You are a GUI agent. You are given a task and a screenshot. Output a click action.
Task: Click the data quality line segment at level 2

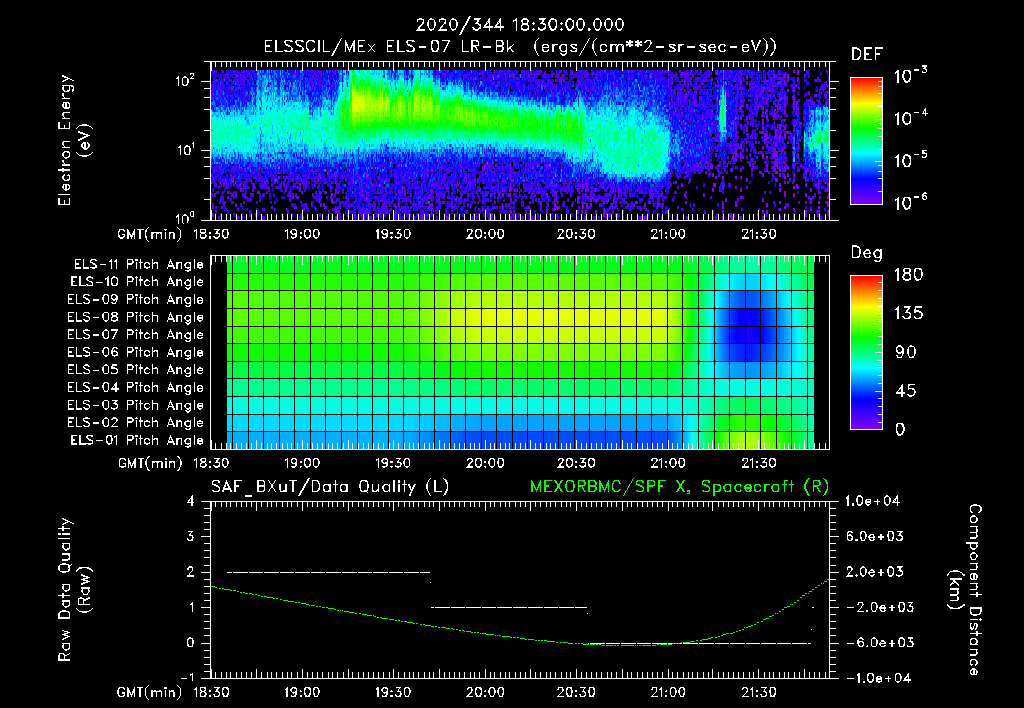[x=328, y=572]
